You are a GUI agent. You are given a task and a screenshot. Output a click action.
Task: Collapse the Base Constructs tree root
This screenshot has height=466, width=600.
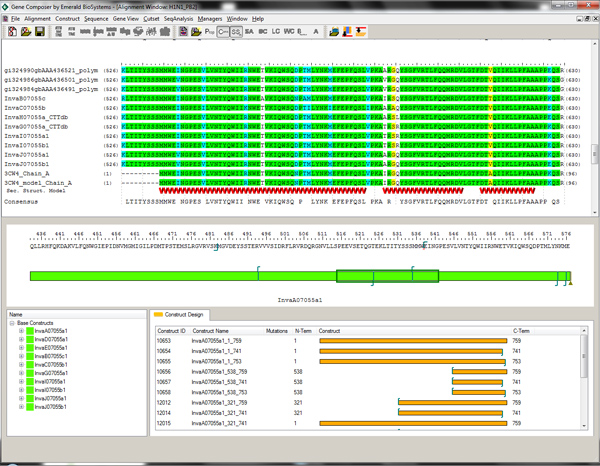[12, 323]
